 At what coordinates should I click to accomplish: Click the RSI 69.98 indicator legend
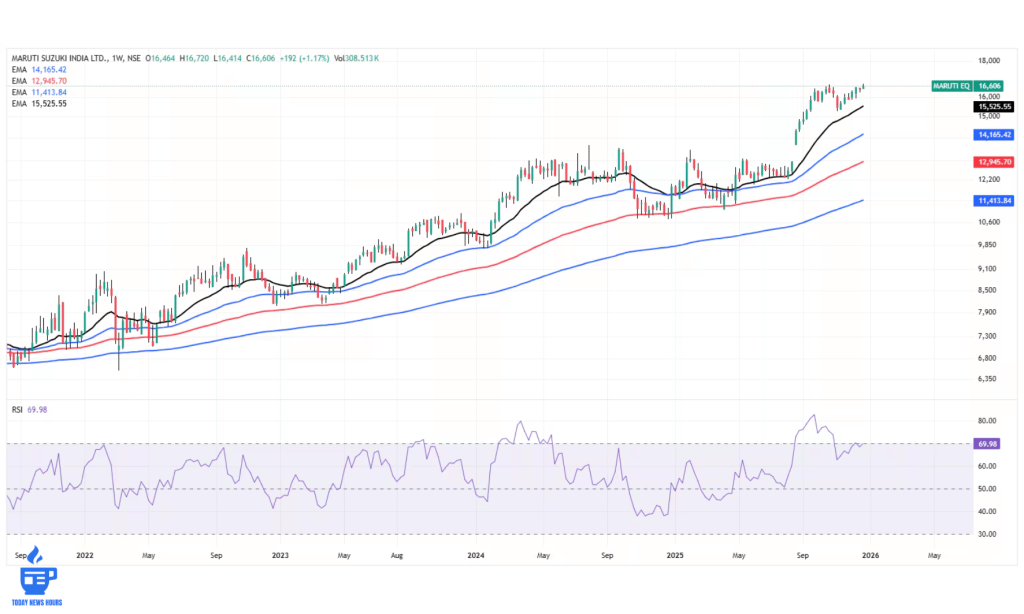[x=30, y=411]
